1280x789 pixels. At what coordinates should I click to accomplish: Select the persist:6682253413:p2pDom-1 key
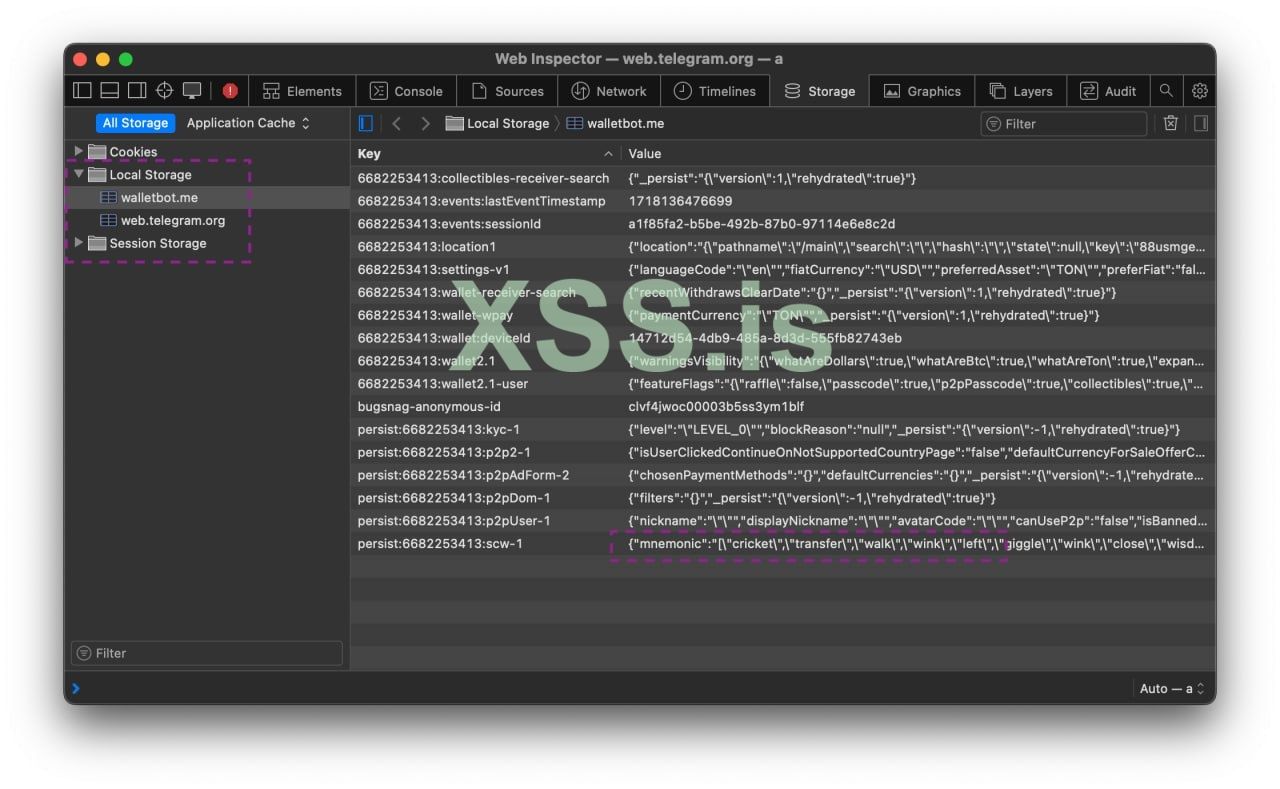[x=454, y=498]
